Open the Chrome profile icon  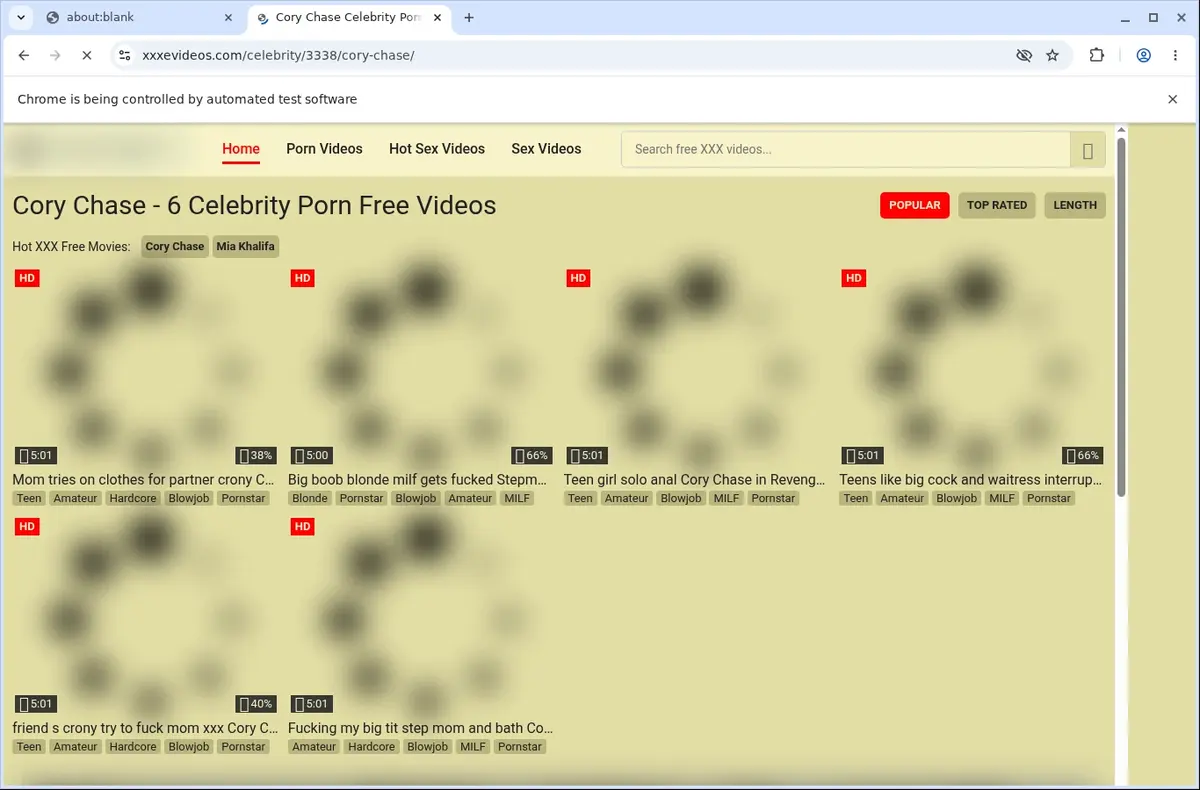tap(1144, 56)
